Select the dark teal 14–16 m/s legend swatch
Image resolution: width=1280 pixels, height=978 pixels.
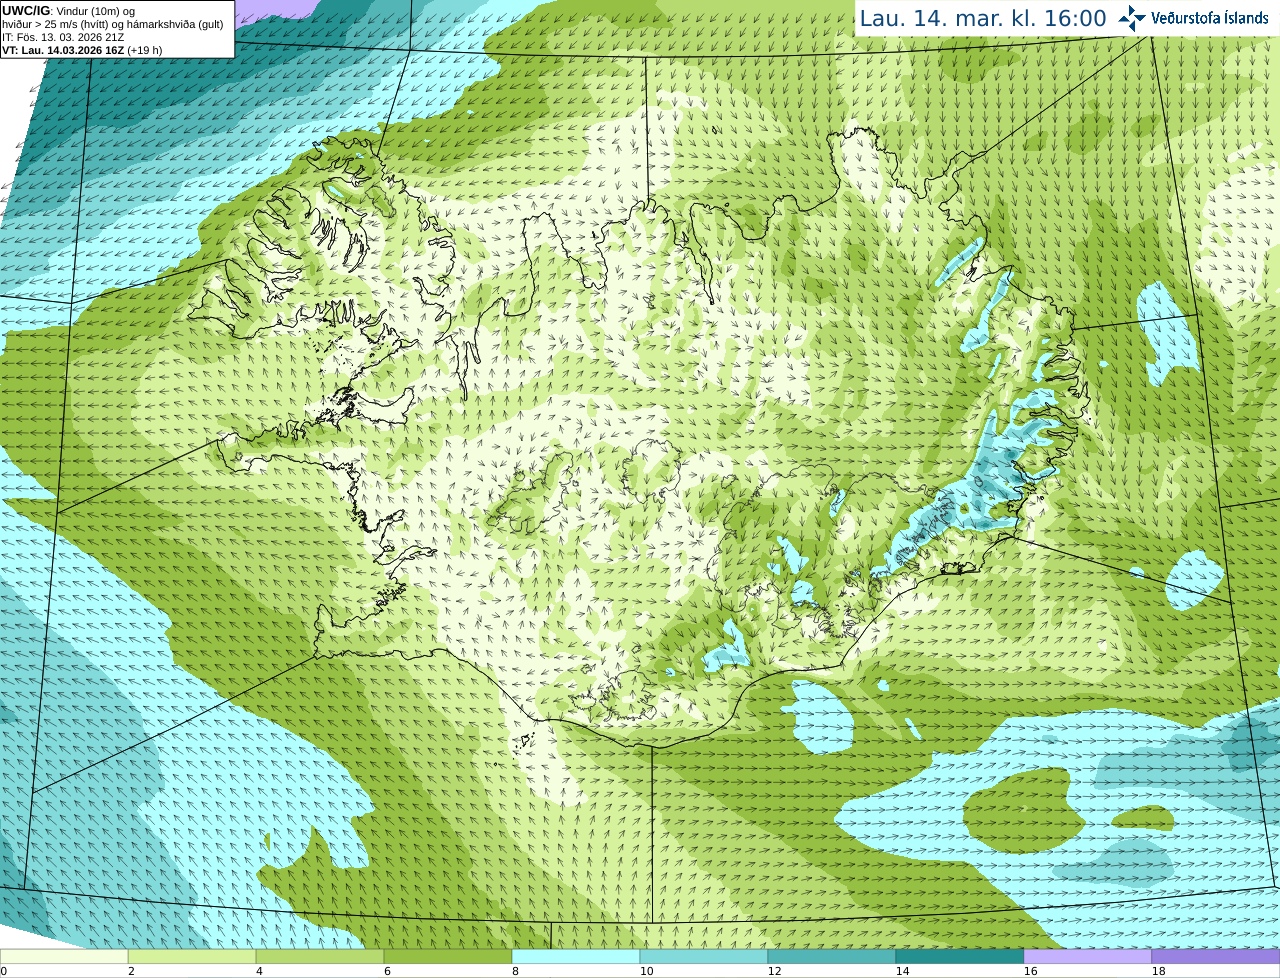960,956
